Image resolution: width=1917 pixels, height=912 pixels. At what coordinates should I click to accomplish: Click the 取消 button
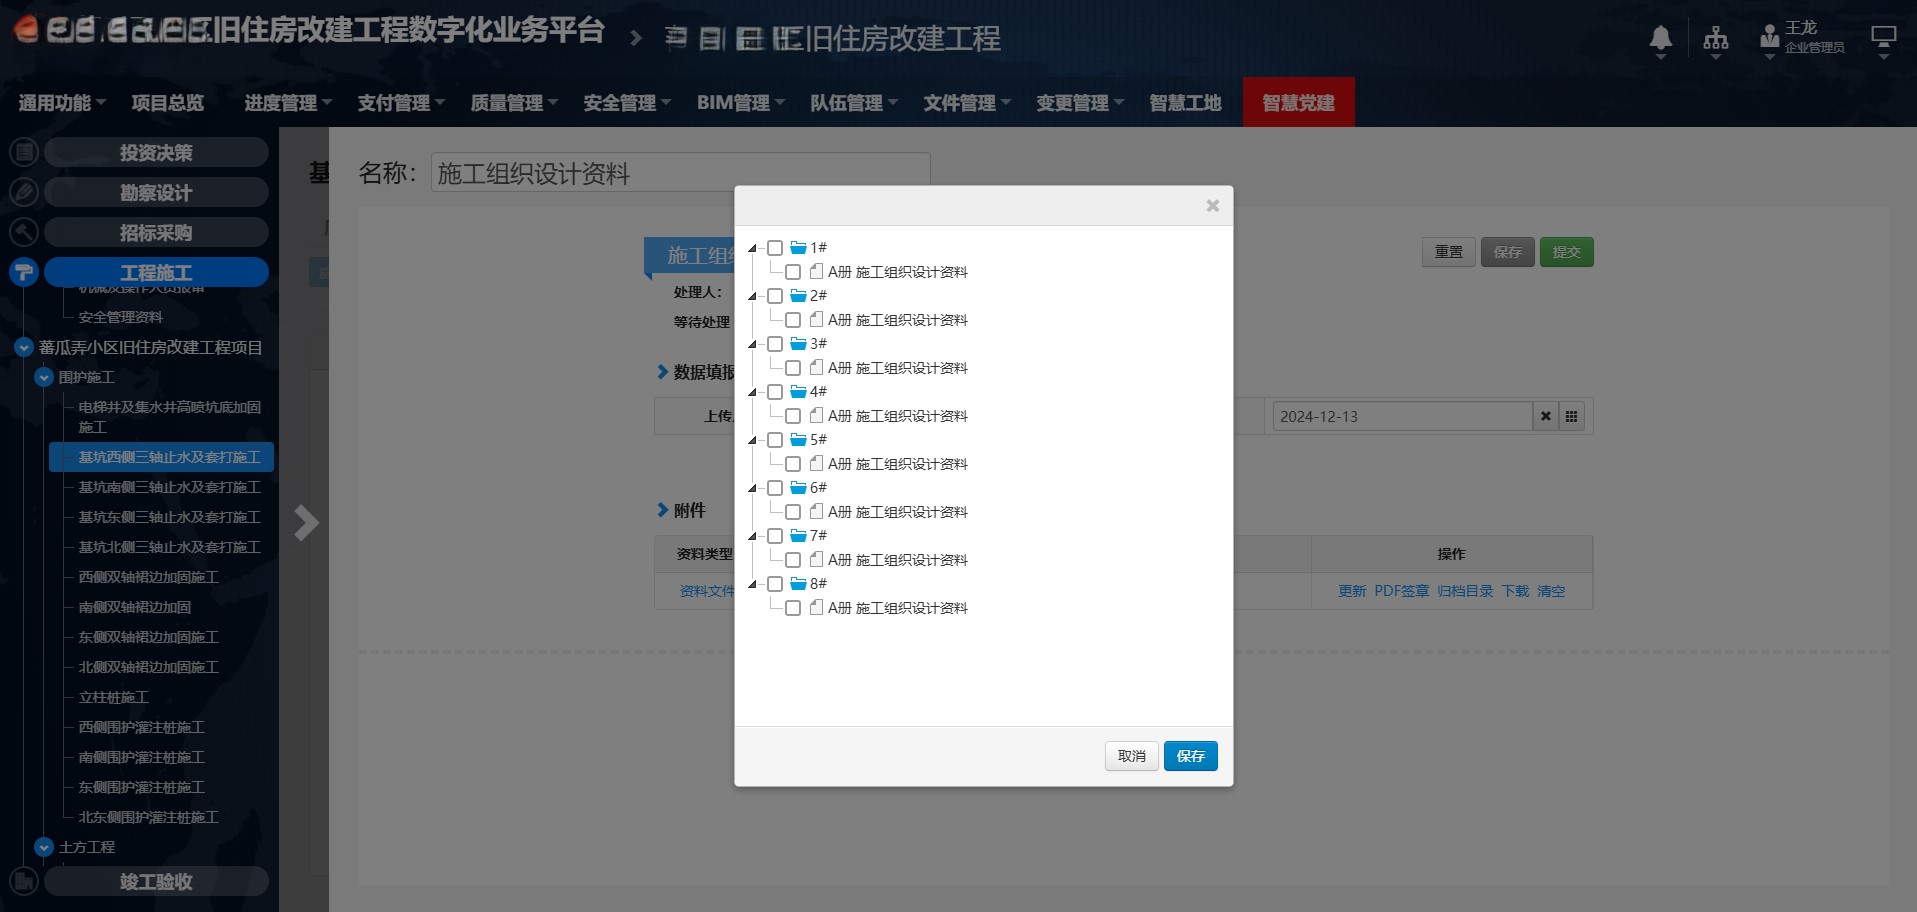pyautogui.click(x=1131, y=756)
